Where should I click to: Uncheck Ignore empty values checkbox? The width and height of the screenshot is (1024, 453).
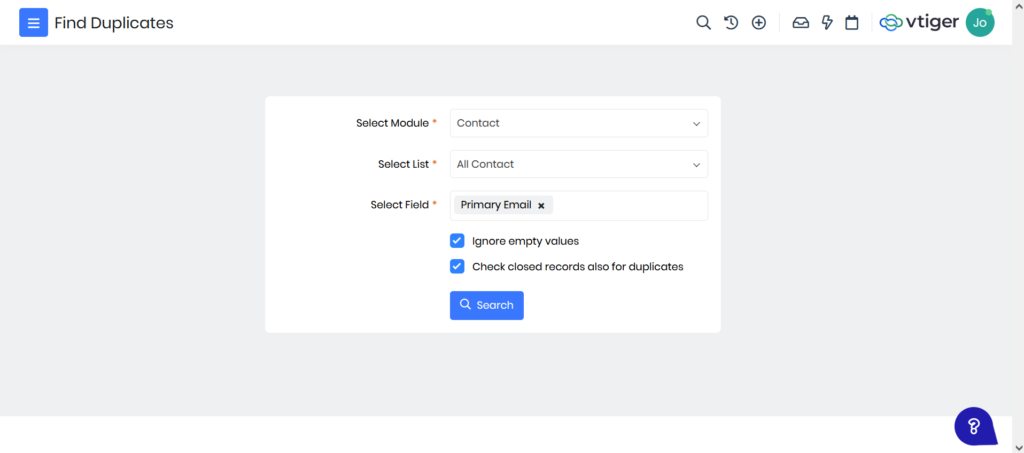457,241
